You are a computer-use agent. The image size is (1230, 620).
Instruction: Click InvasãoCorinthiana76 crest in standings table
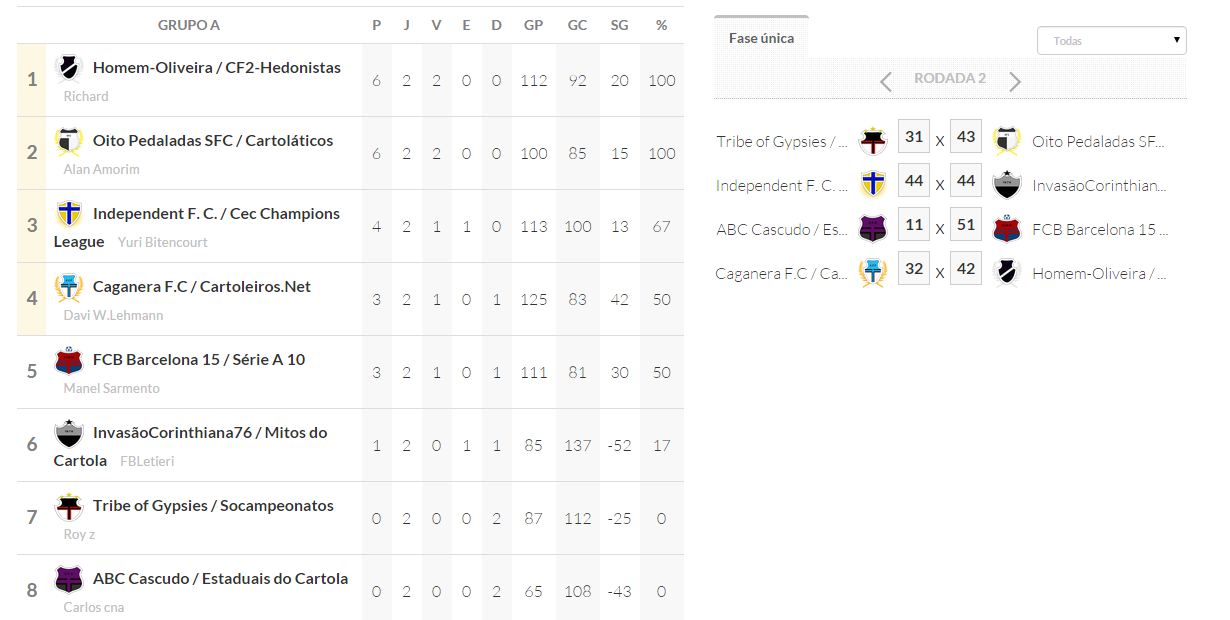pos(69,433)
